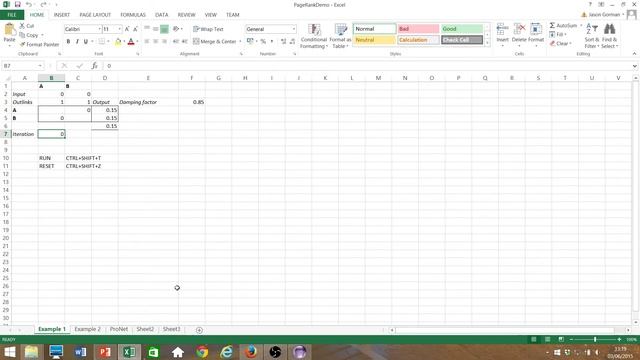Toggle Italic formatting
This screenshot has width=640, height=360.
[77, 41]
